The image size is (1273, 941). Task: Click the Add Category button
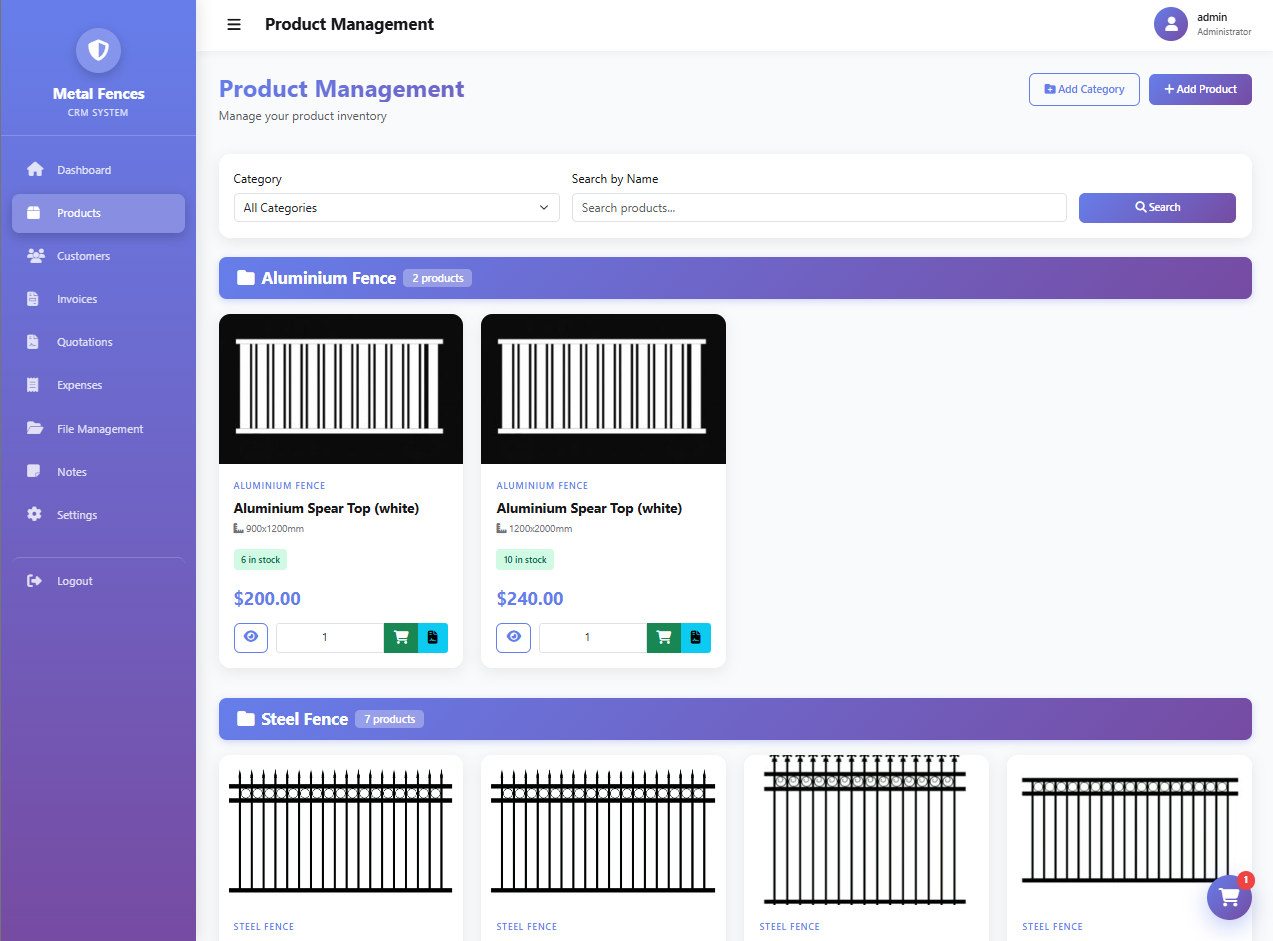click(1084, 89)
